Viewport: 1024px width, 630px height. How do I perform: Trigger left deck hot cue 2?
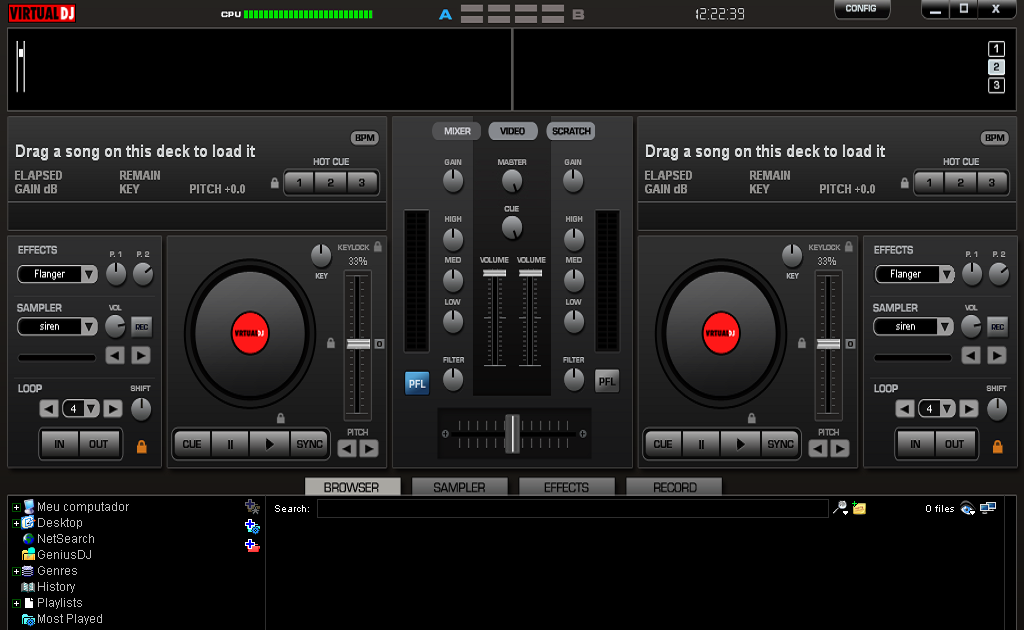tap(330, 183)
